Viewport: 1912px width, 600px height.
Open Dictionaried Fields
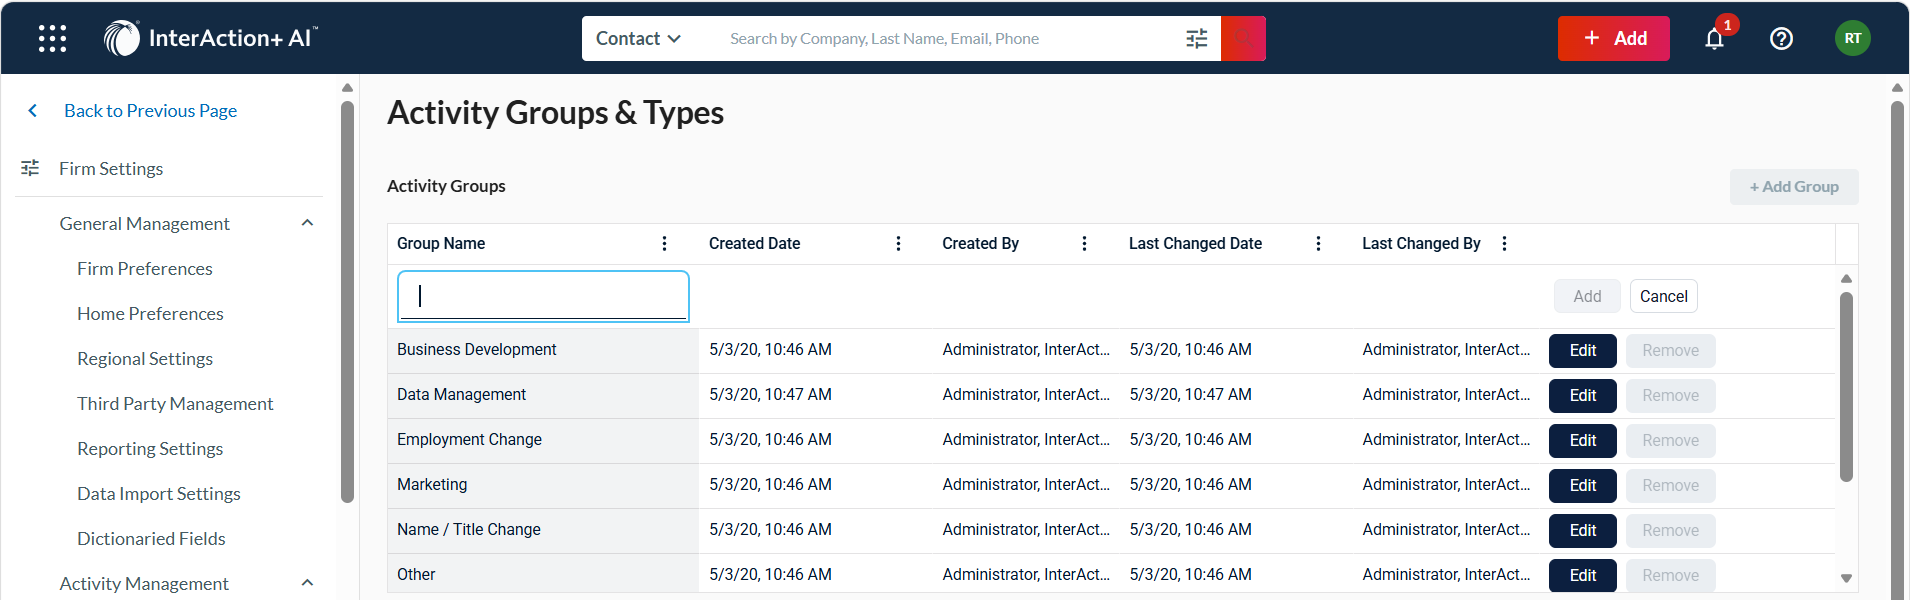pos(151,538)
